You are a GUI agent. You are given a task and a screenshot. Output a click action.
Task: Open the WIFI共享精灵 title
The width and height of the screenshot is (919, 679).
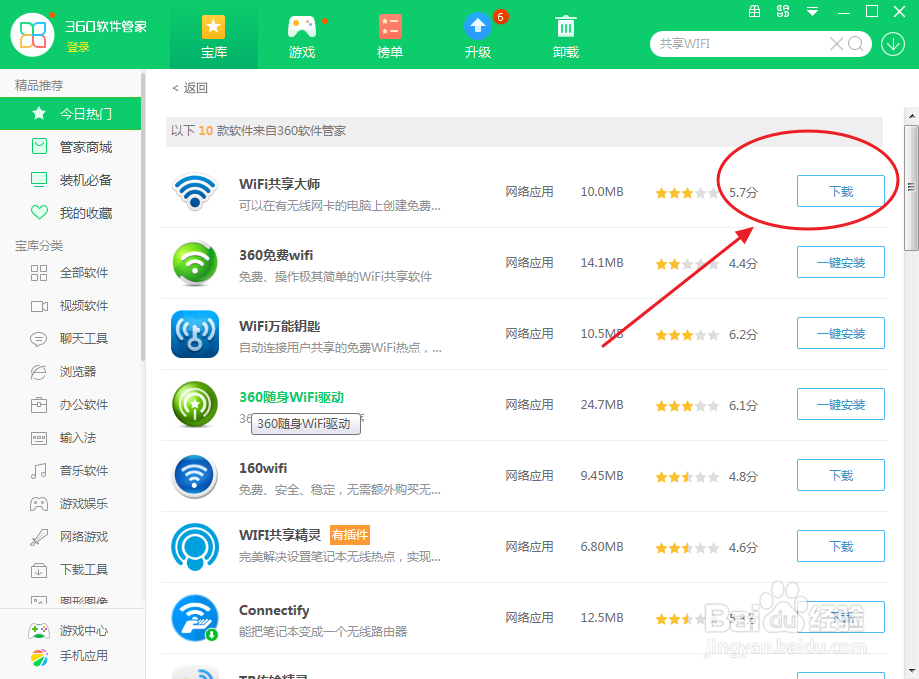tap(280, 535)
